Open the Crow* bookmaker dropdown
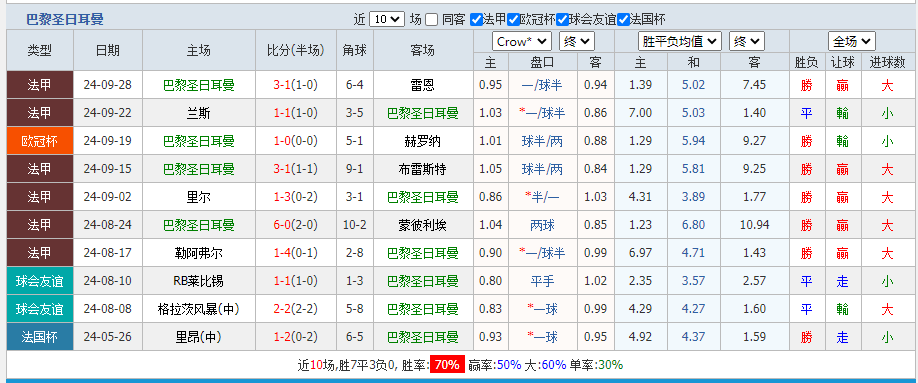The height and width of the screenshot is (383, 918). [x=522, y=42]
